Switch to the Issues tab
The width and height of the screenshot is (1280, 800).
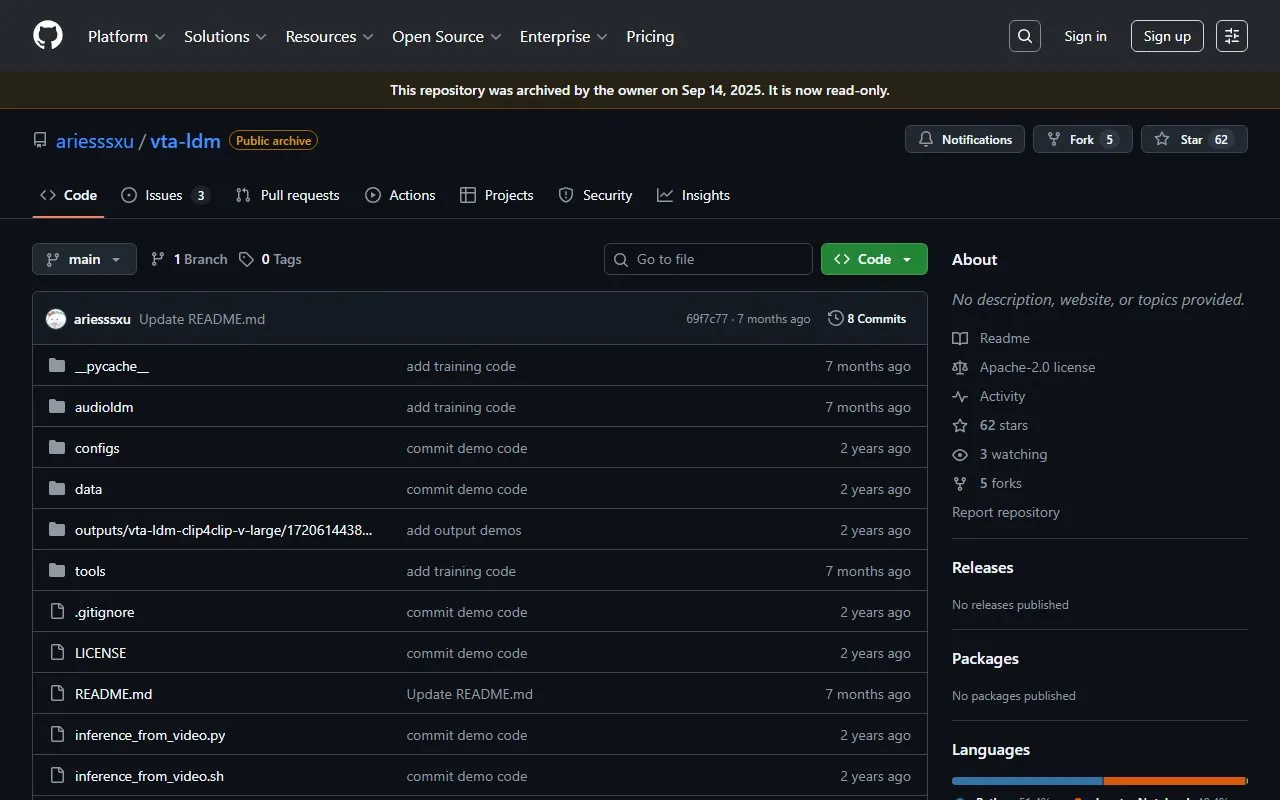(x=164, y=195)
